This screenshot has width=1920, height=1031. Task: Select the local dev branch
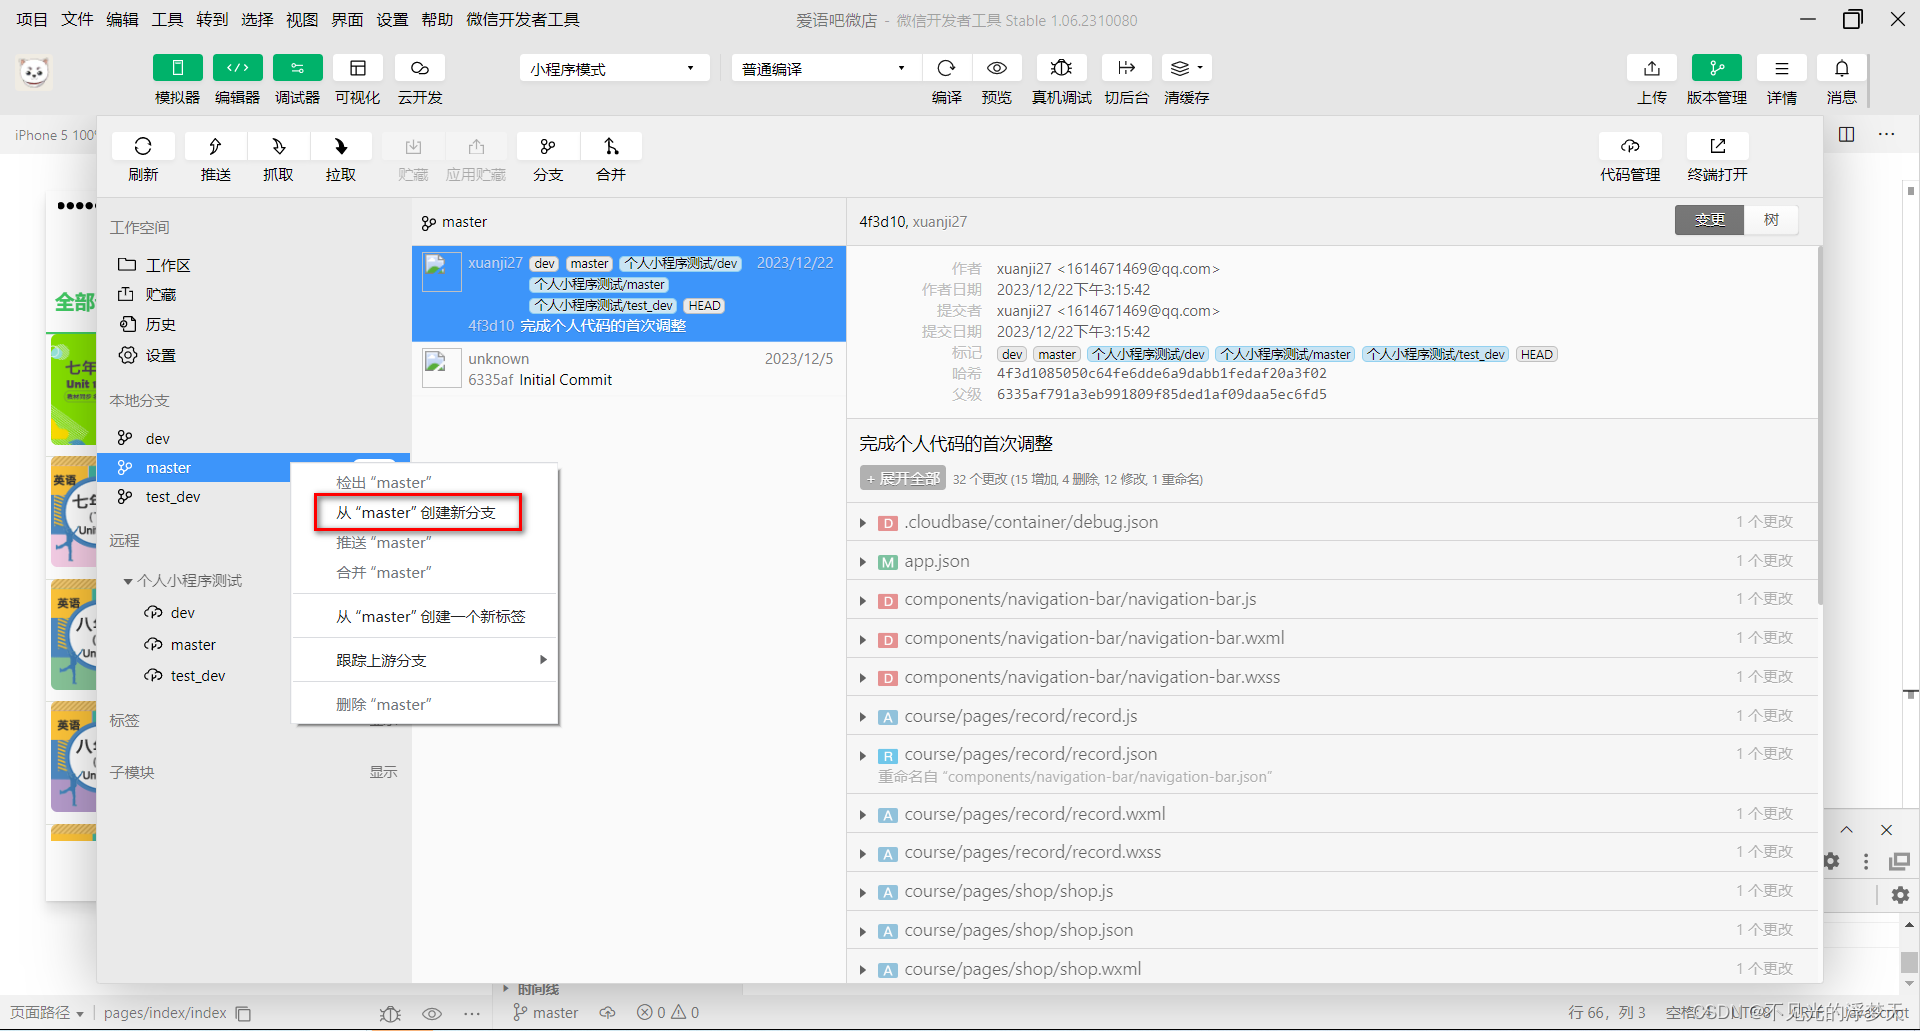254,438
